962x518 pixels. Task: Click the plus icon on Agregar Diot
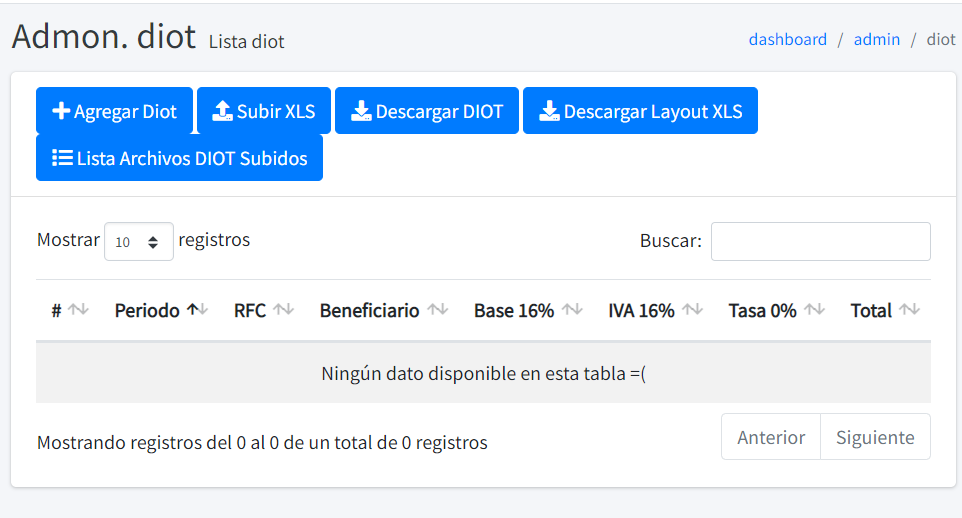61,111
